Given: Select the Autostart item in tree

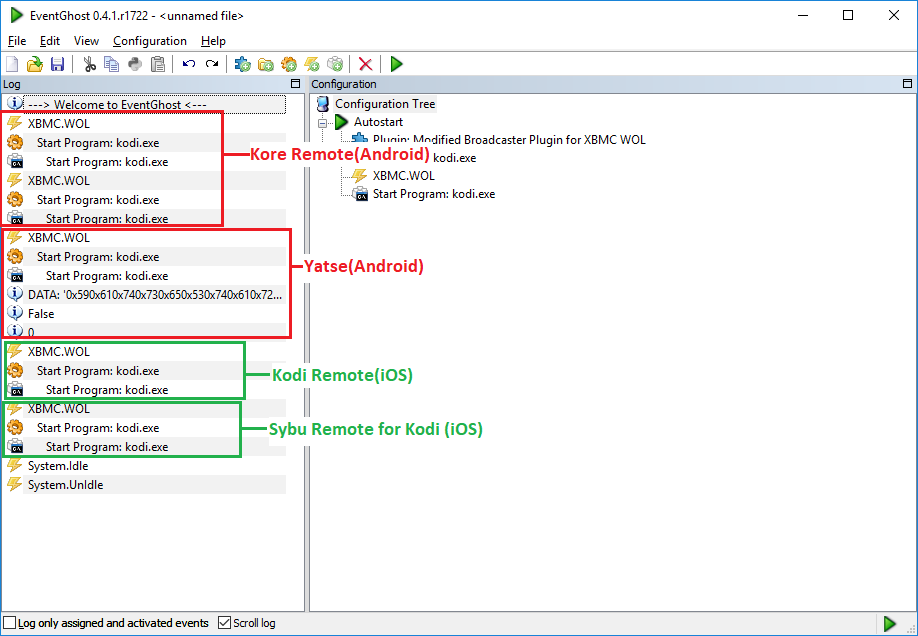Looking at the screenshot, I should pos(378,122).
